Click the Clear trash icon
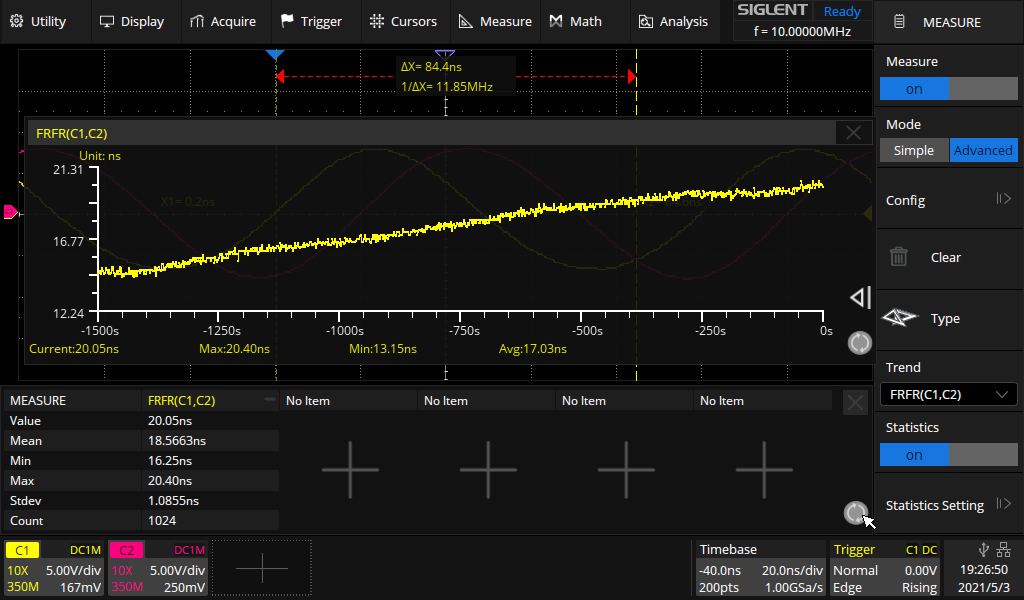Screen dimensions: 1024x600 coord(899,257)
